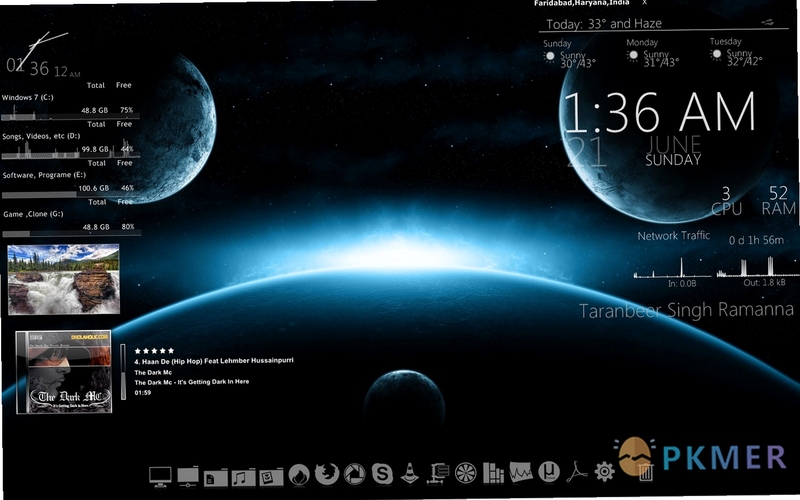The width and height of the screenshot is (800, 500).
Task: Launch VLC media player cone icon
Action: click(410, 473)
